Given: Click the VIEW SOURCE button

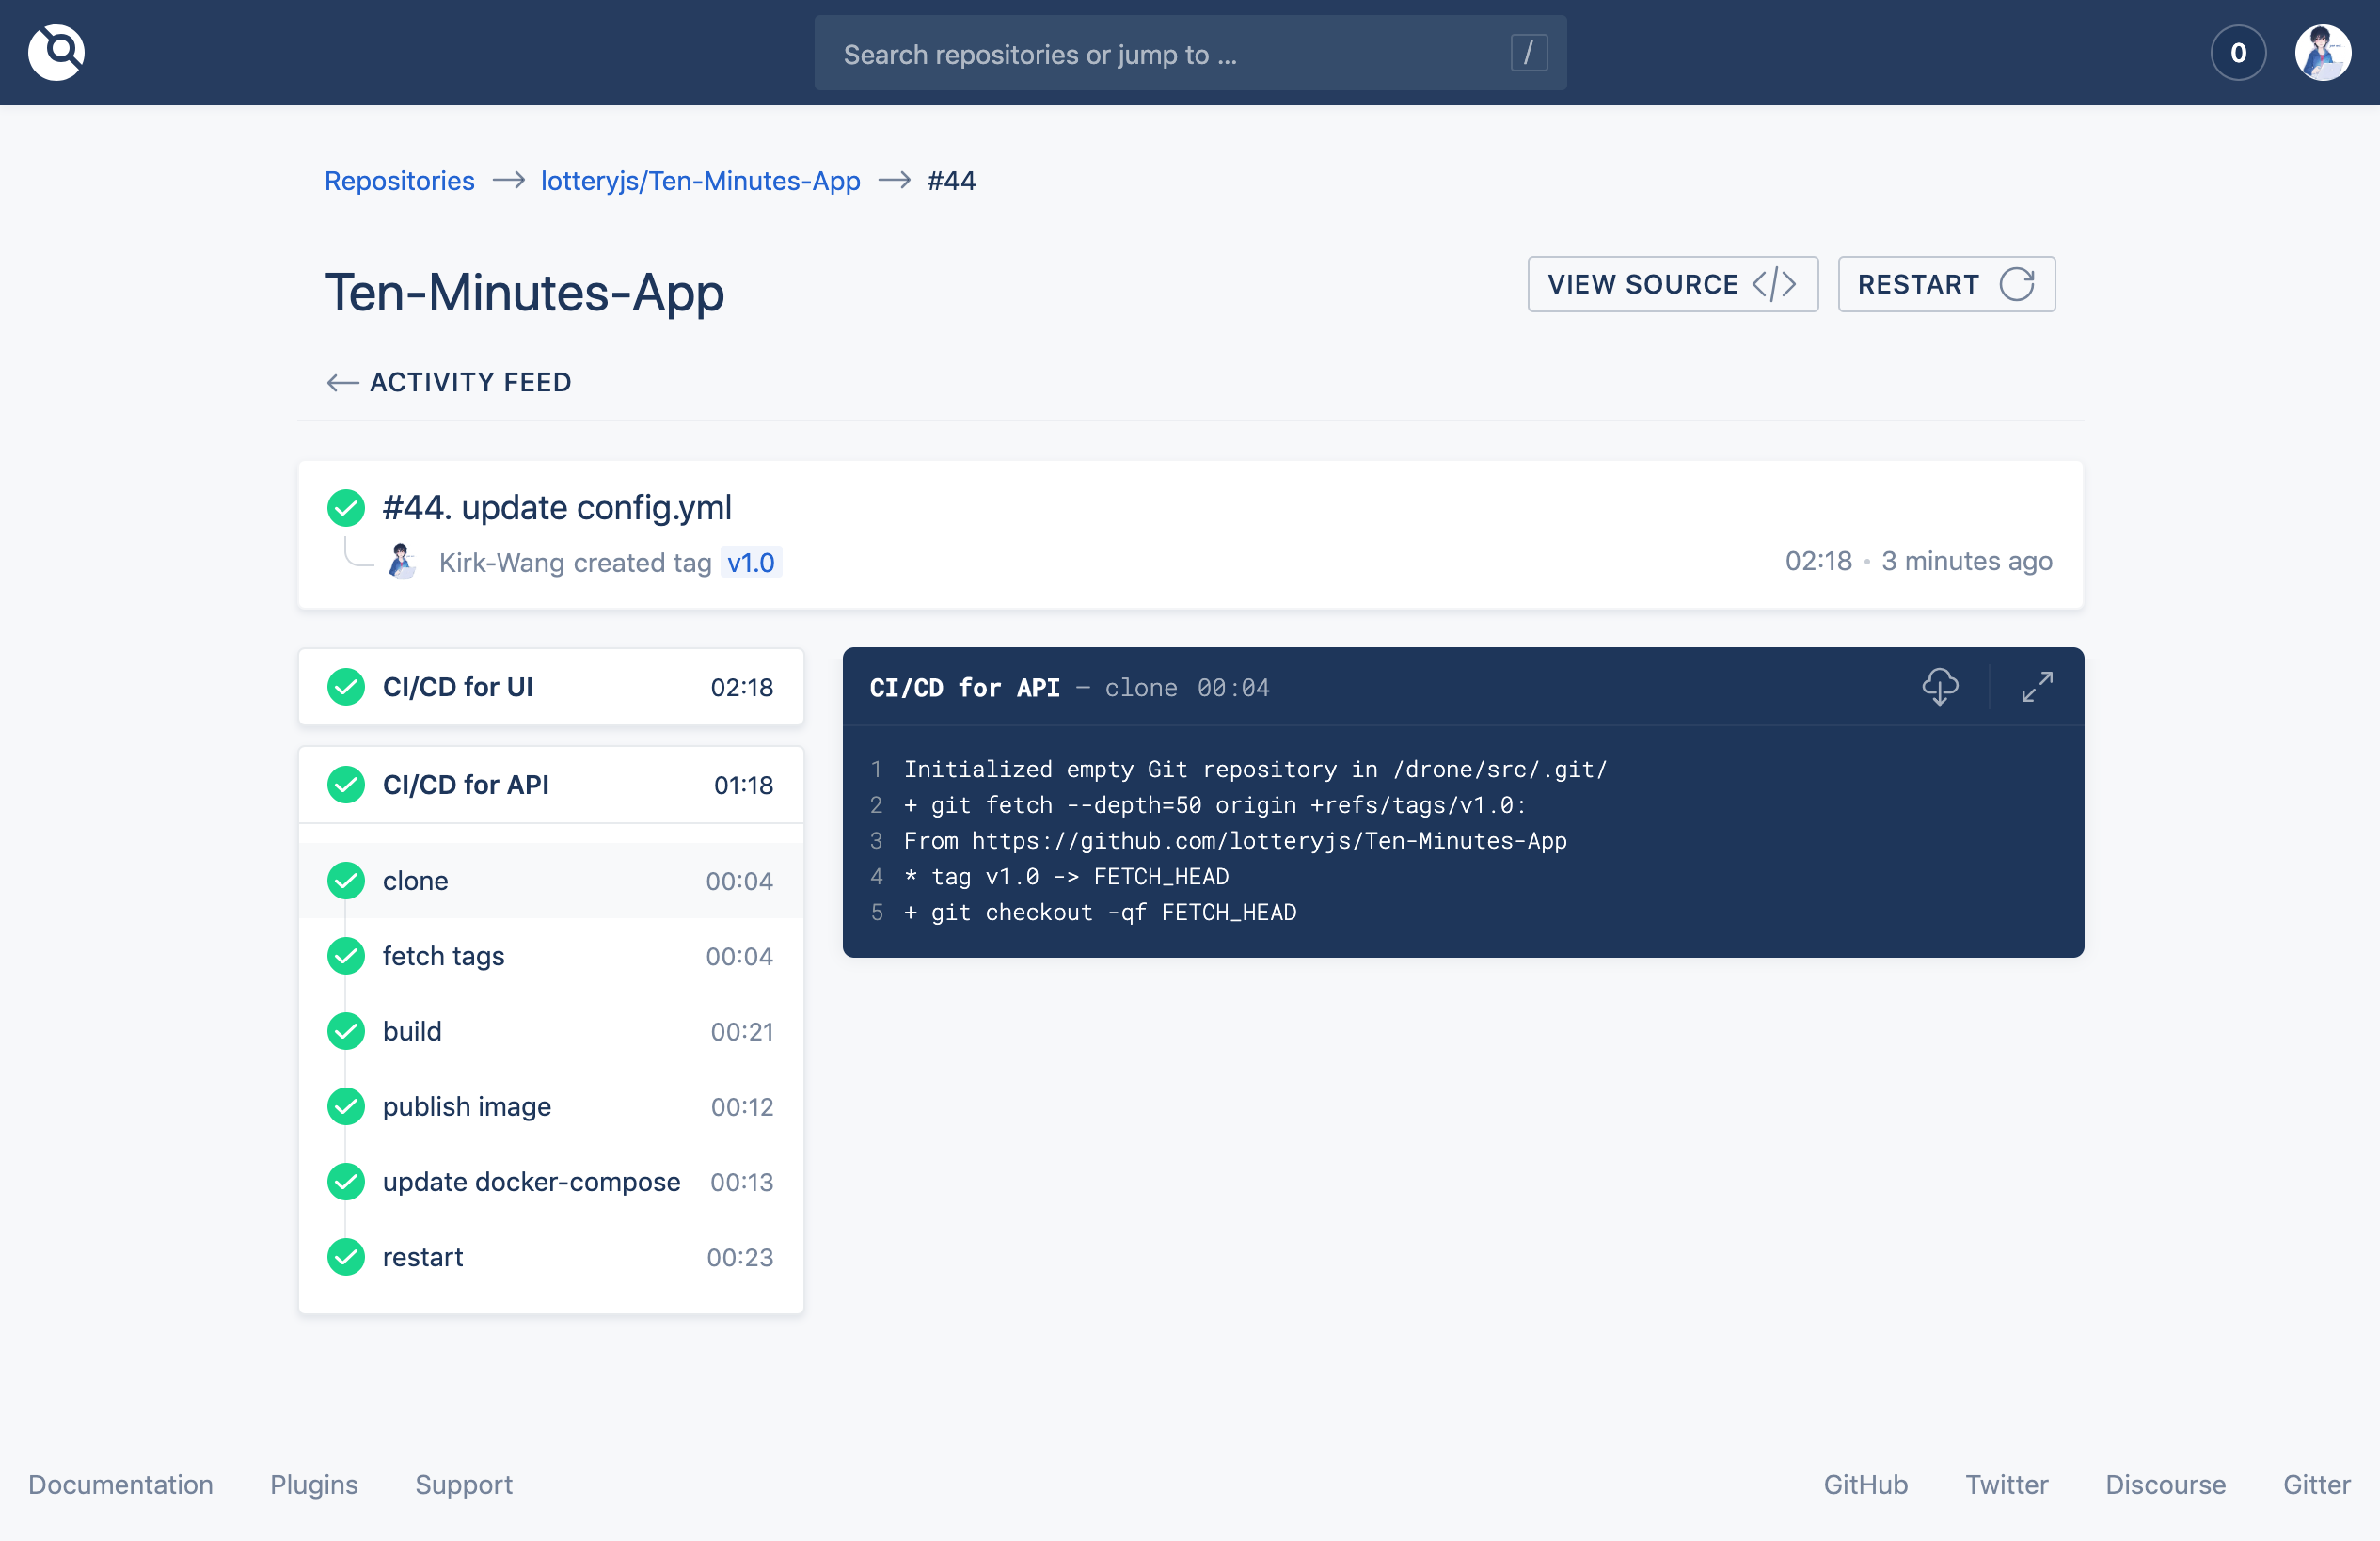Looking at the screenshot, I should pos(1672,284).
